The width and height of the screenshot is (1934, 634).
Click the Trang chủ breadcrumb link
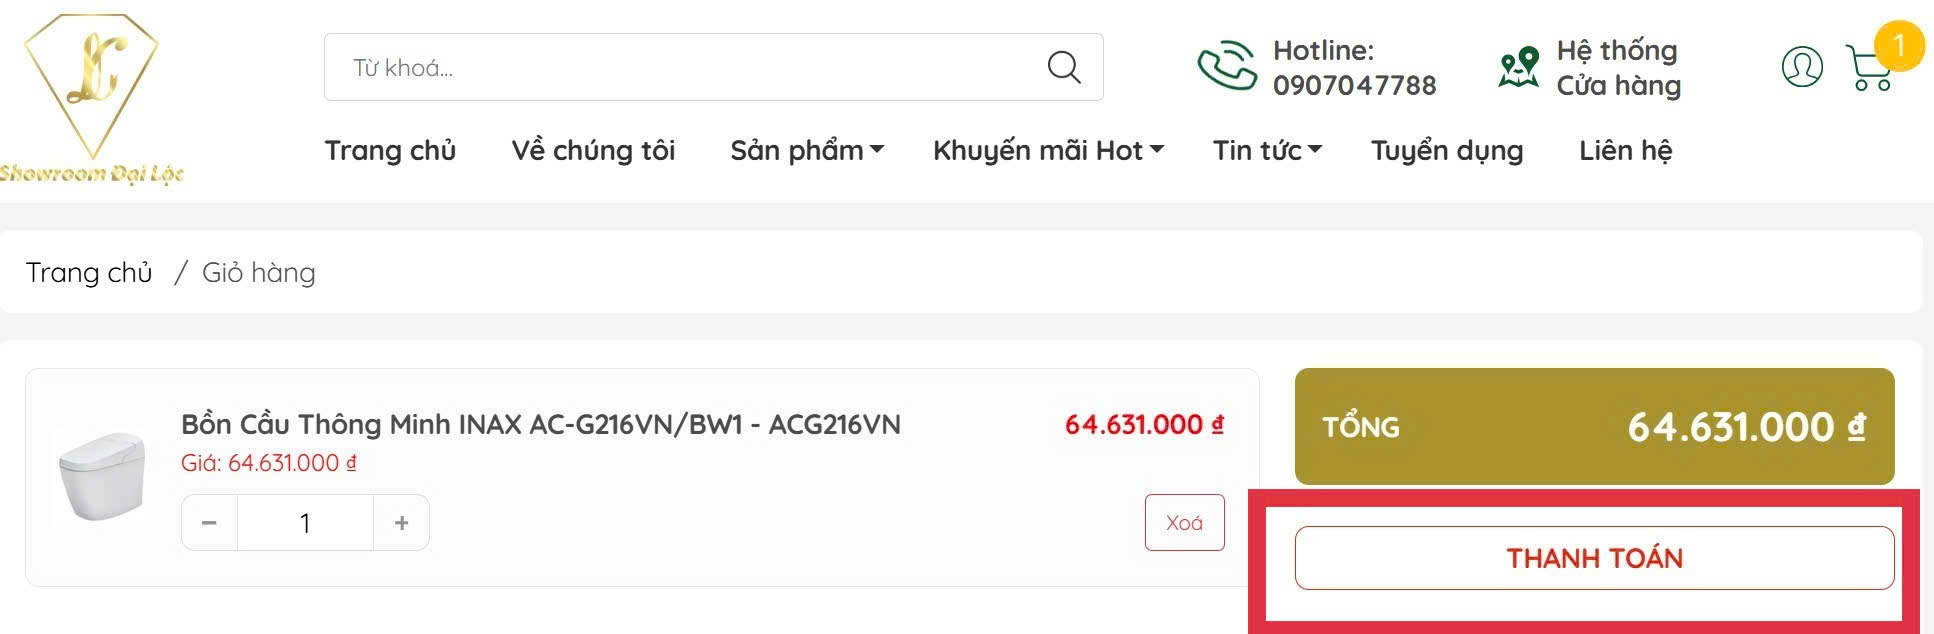click(89, 272)
